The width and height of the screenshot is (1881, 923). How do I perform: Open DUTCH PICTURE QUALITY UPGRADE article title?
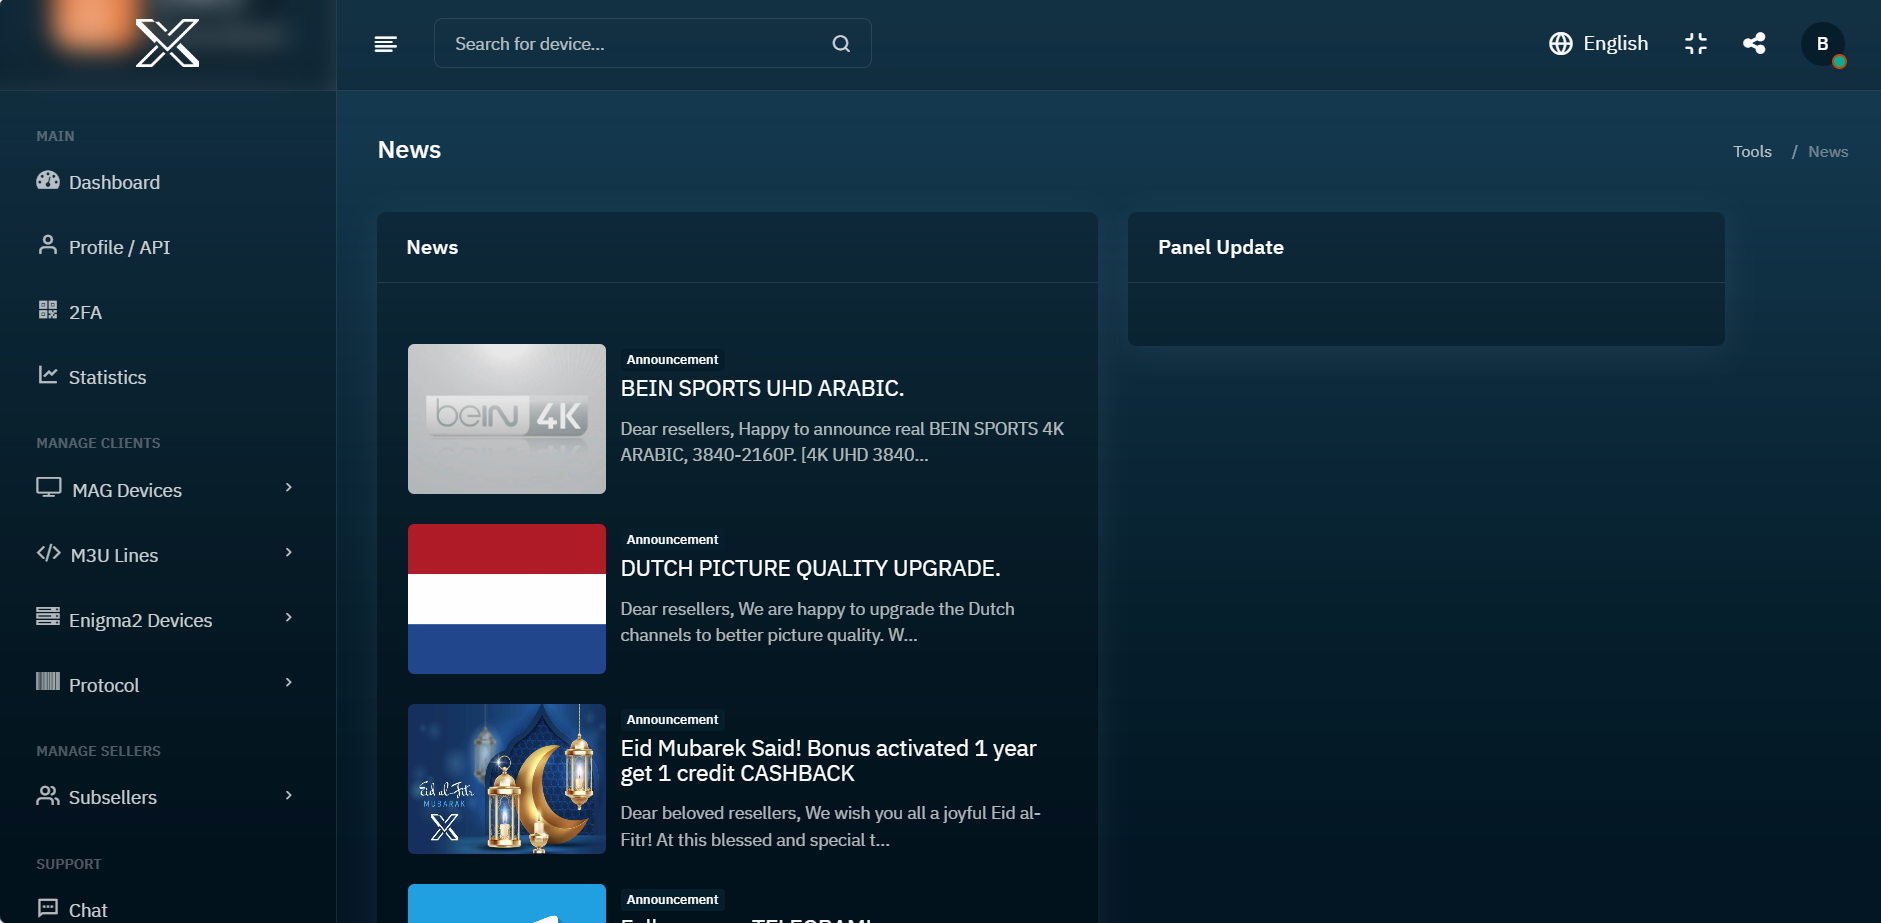tap(810, 568)
